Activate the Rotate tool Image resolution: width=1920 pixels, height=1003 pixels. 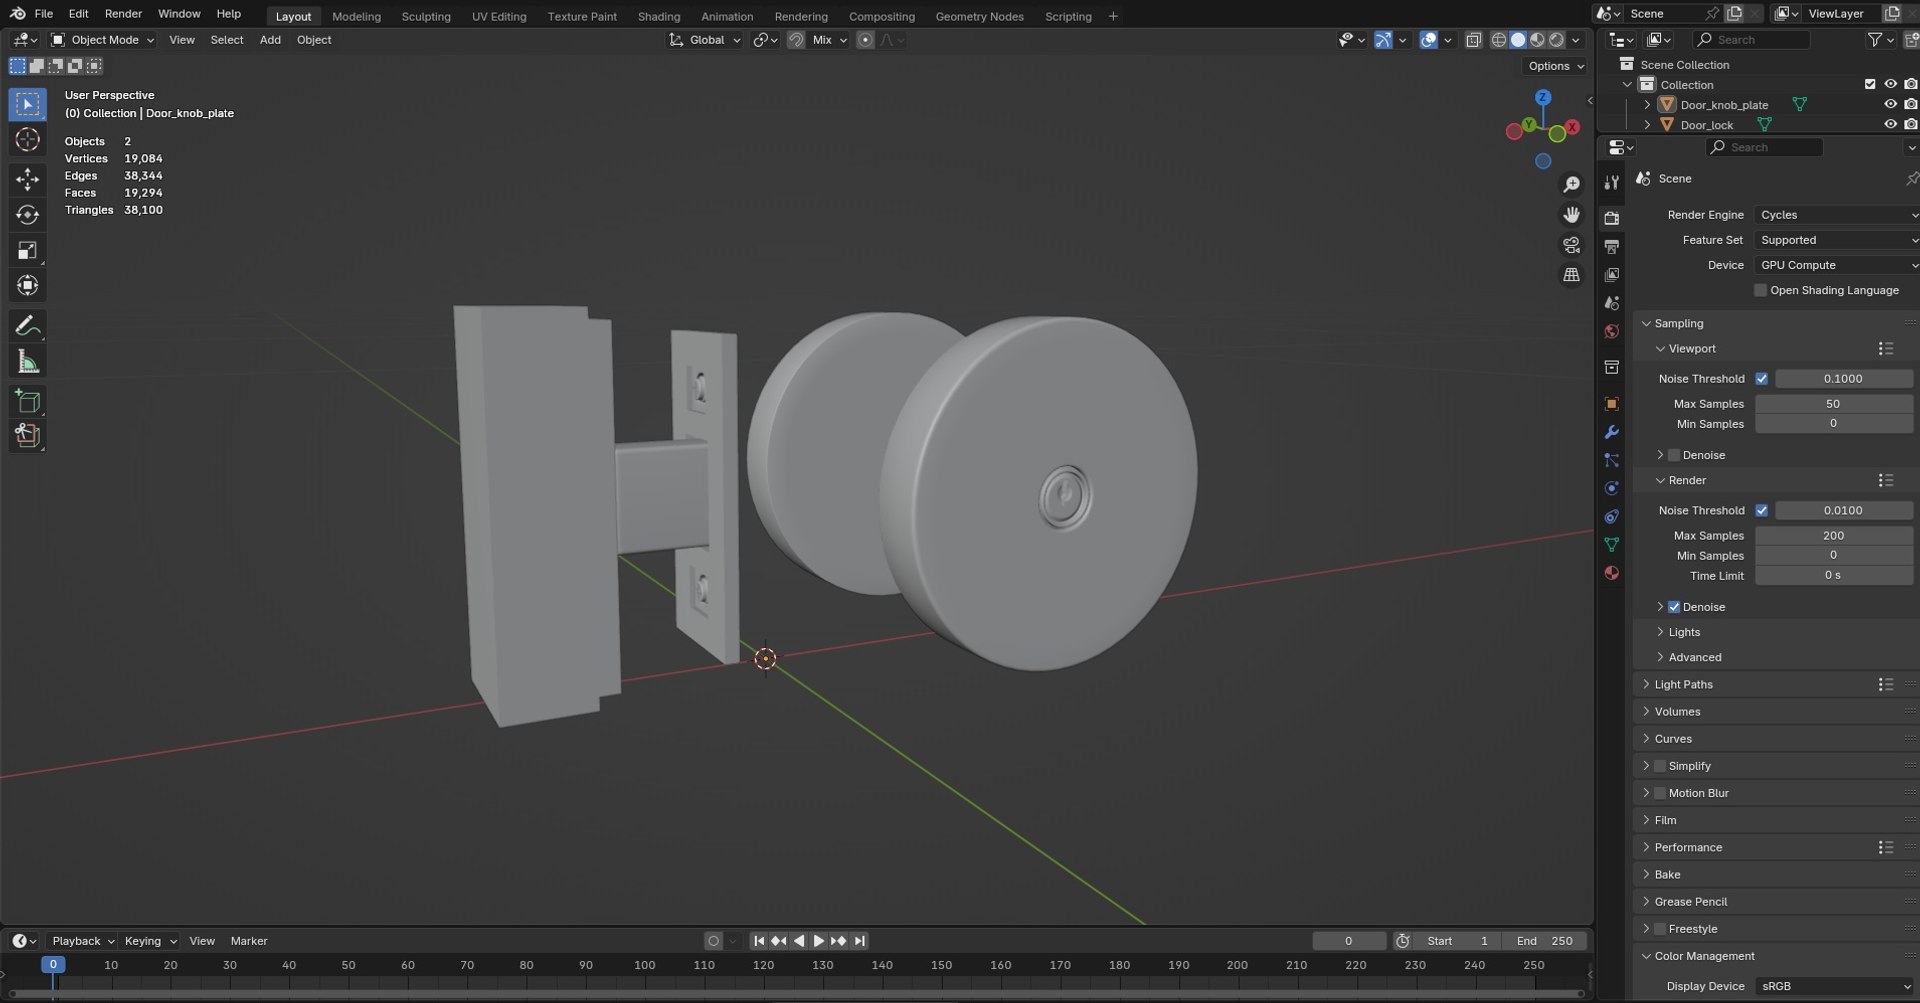click(x=27, y=215)
